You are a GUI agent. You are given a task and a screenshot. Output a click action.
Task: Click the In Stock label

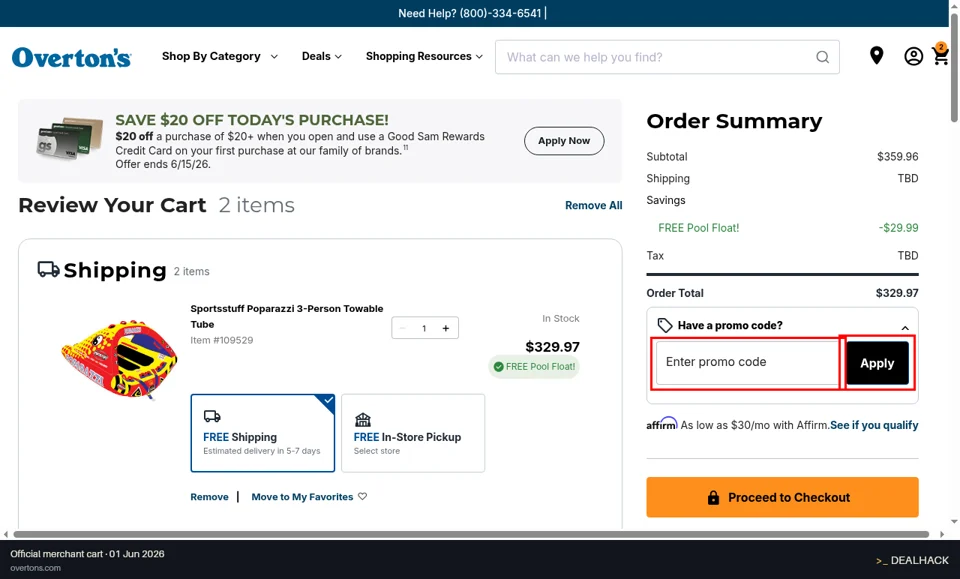point(561,318)
